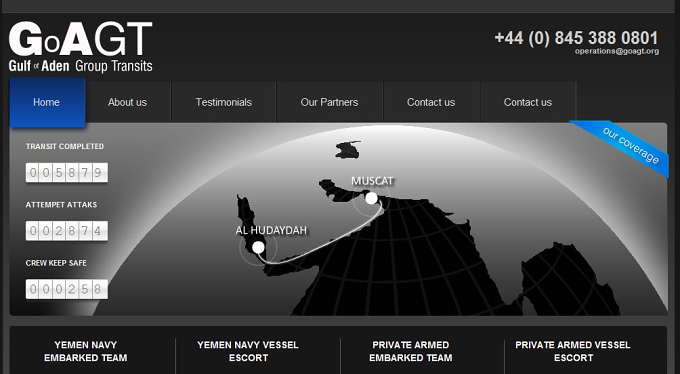The width and height of the screenshot is (680, 374).
Task: Open Yemen Navy Embarked Team service
Action: (x=85, y=351)
